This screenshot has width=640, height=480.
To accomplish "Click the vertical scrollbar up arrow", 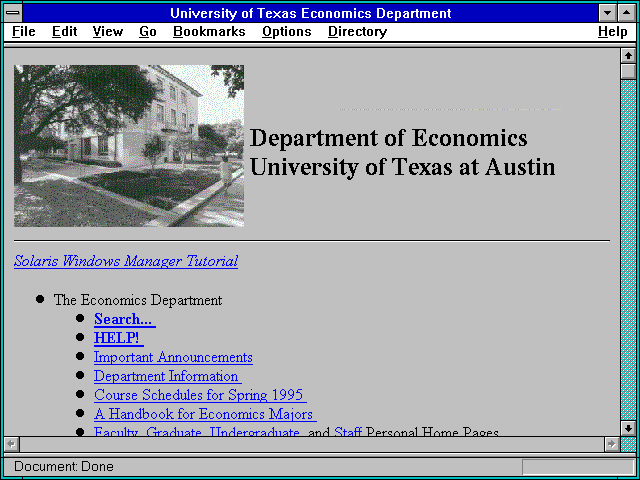I will pyautogui.click(x=628, y=56).
